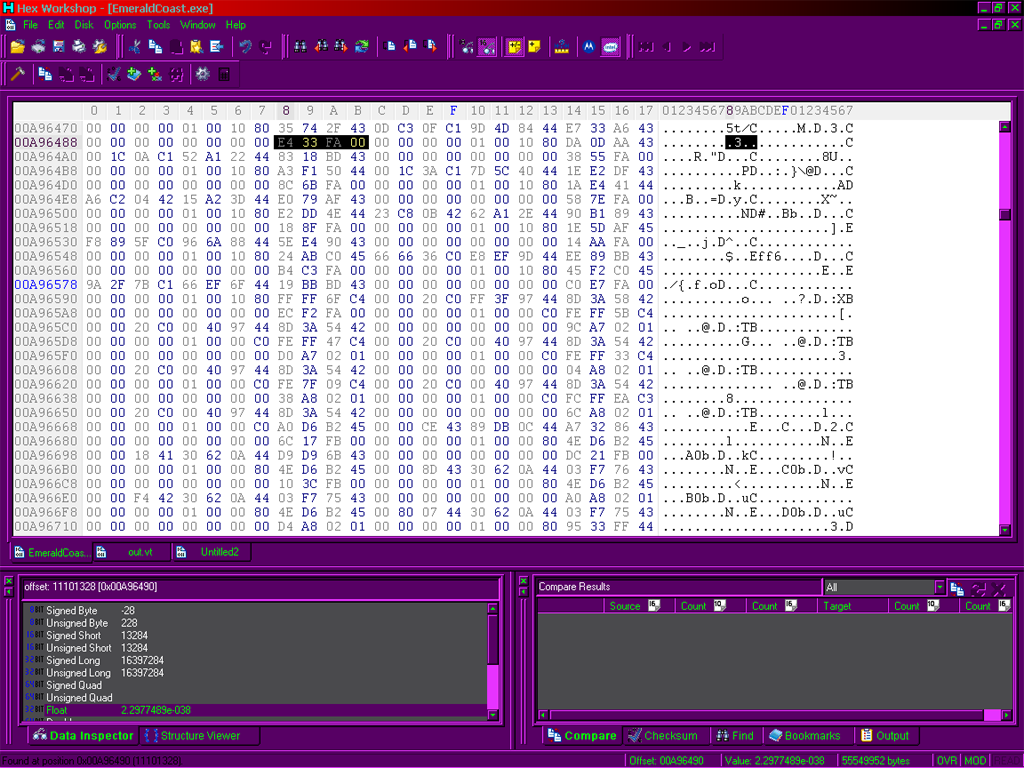
Task: Click the address 00A96578 in offset column
Action: pyautogui.click(x=46, y=285)
